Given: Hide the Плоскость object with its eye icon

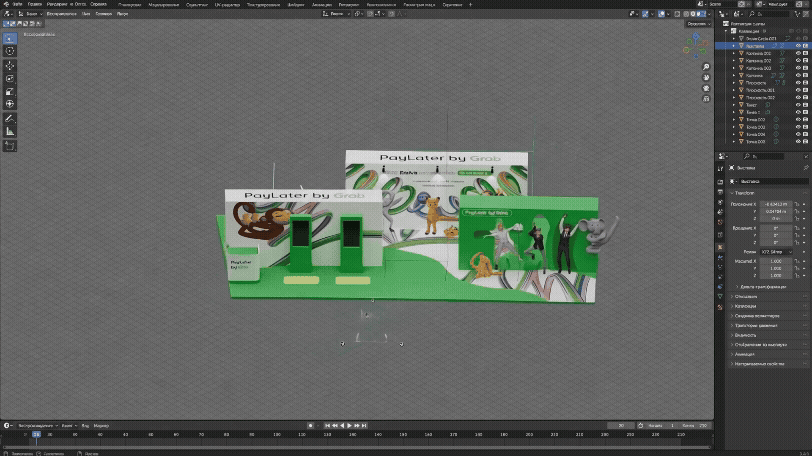Looking at the screenshot, I should point(798,83).
